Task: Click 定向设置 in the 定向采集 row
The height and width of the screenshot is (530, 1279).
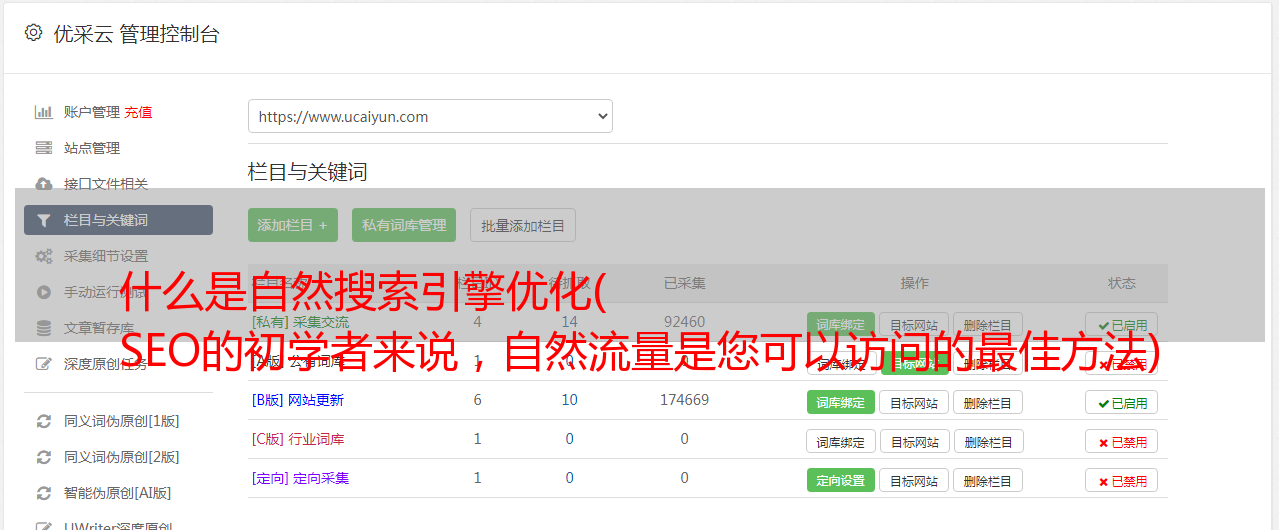Action: 841,480
